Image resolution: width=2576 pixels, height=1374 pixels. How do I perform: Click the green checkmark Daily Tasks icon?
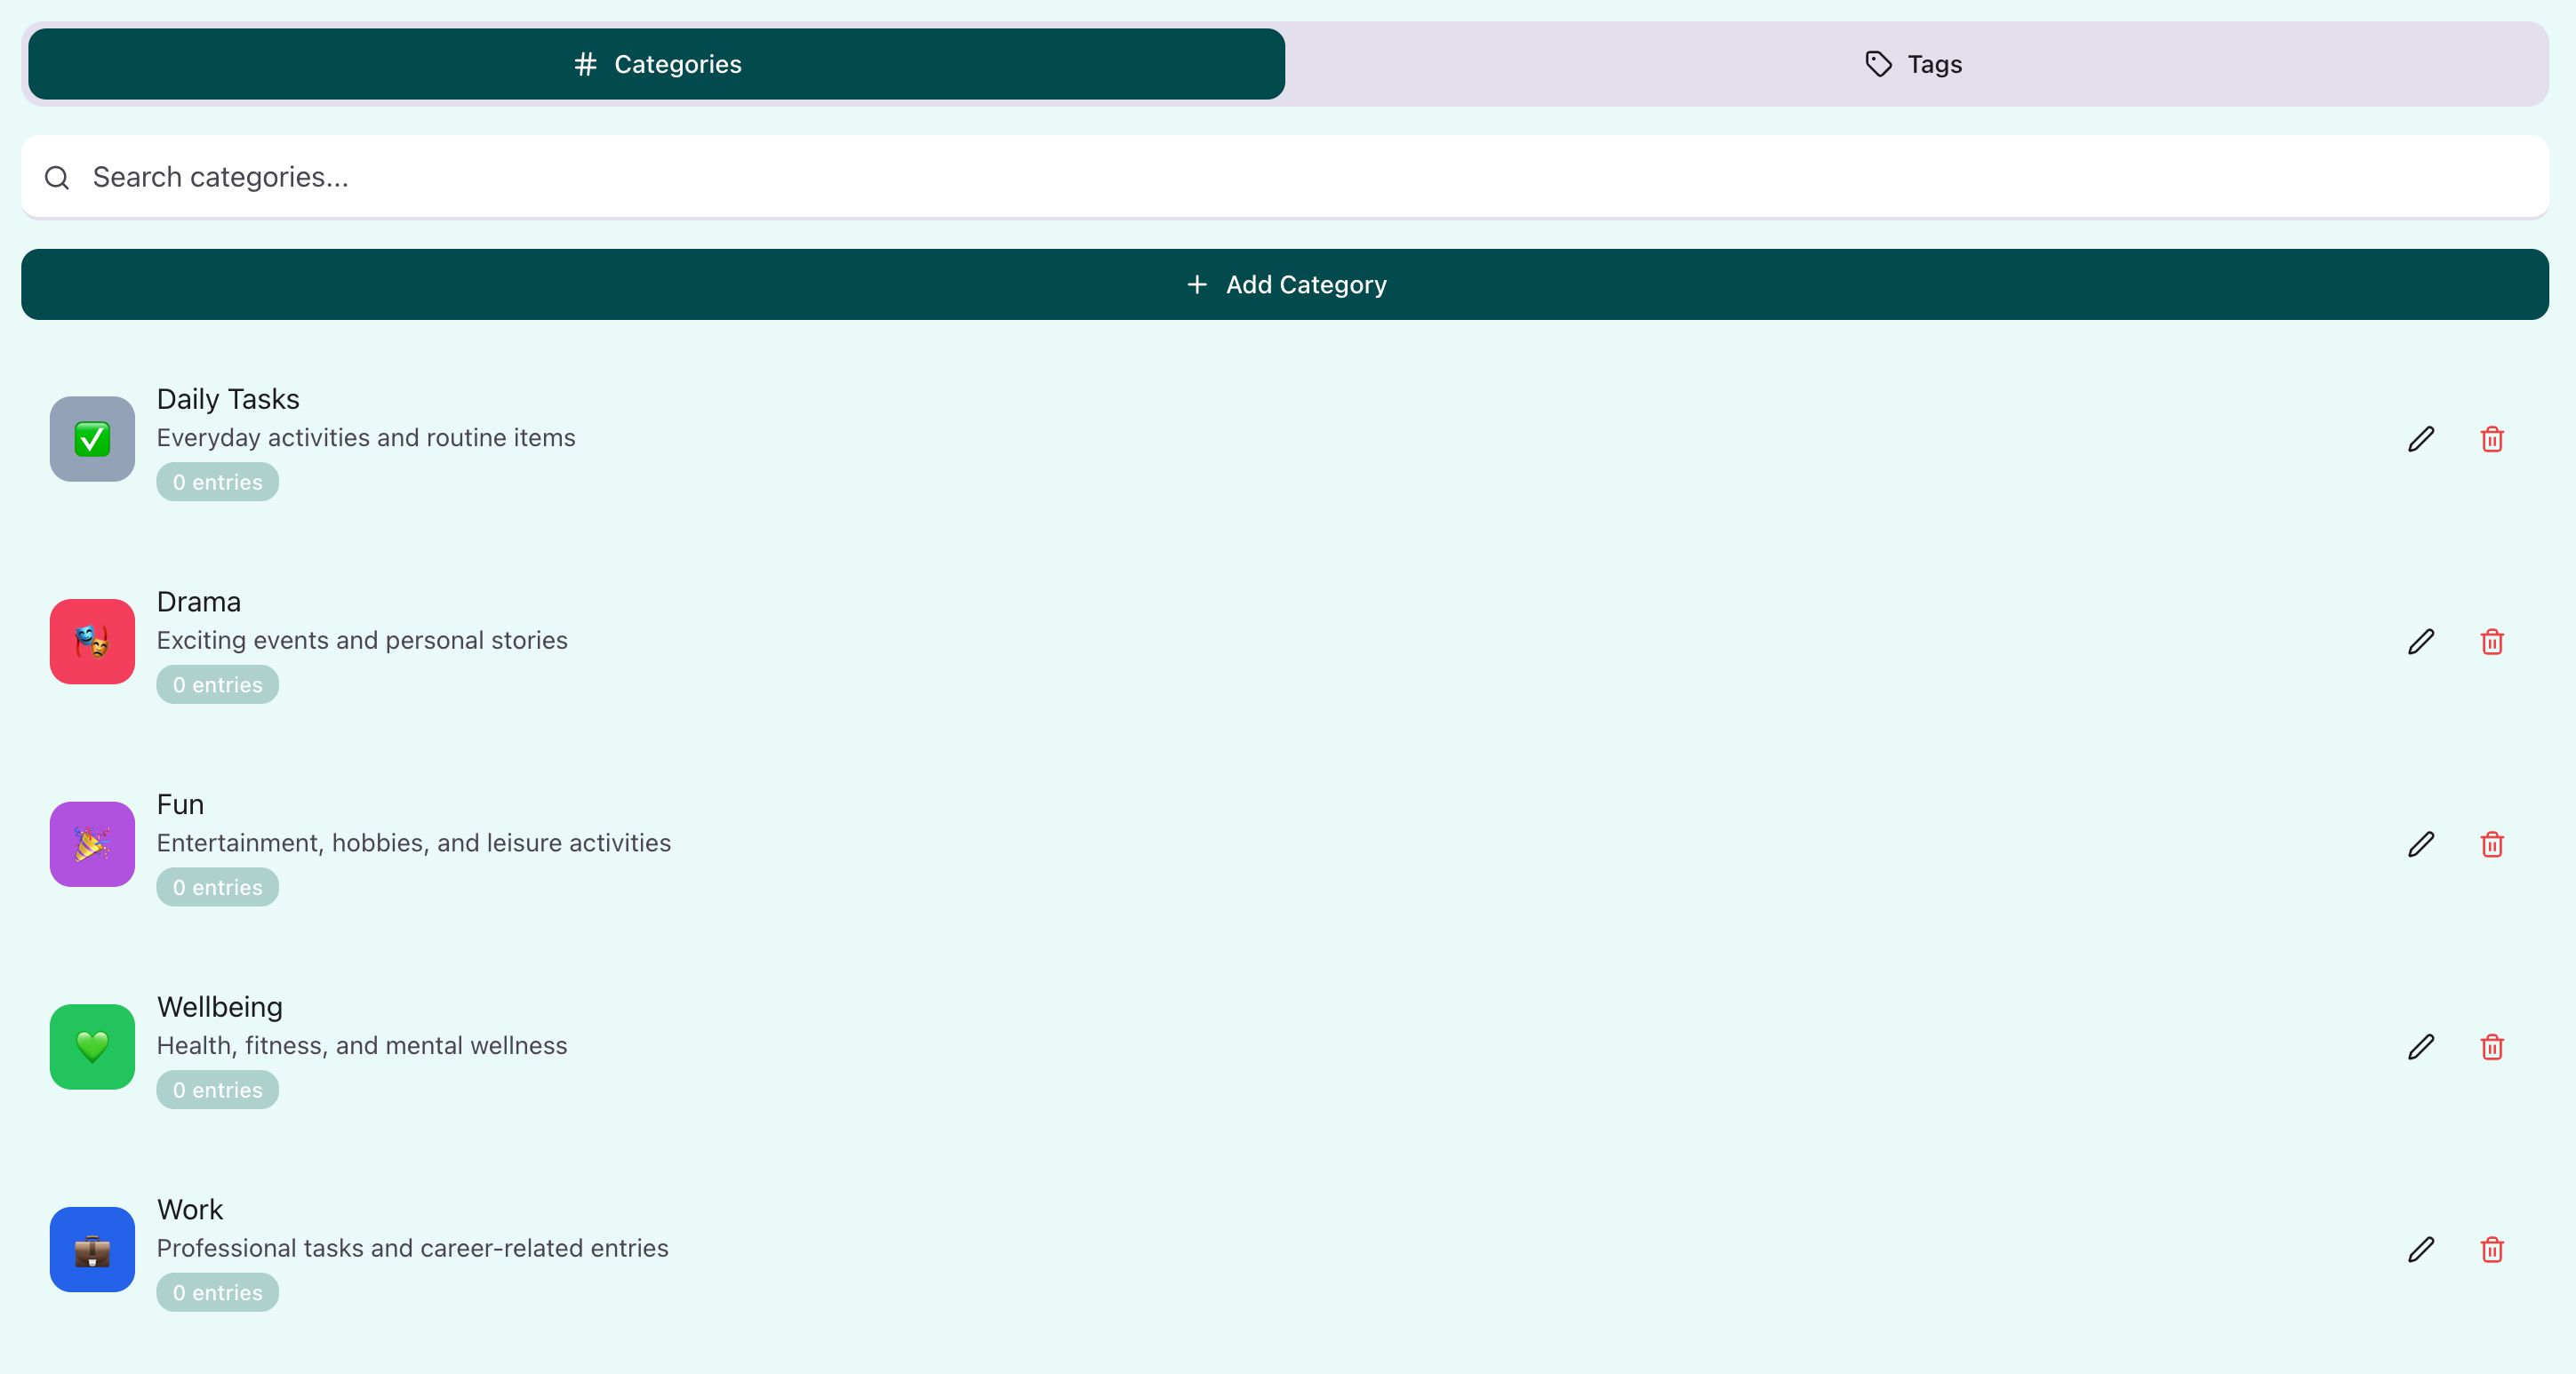pyautogui.click(x=92, y=439)
